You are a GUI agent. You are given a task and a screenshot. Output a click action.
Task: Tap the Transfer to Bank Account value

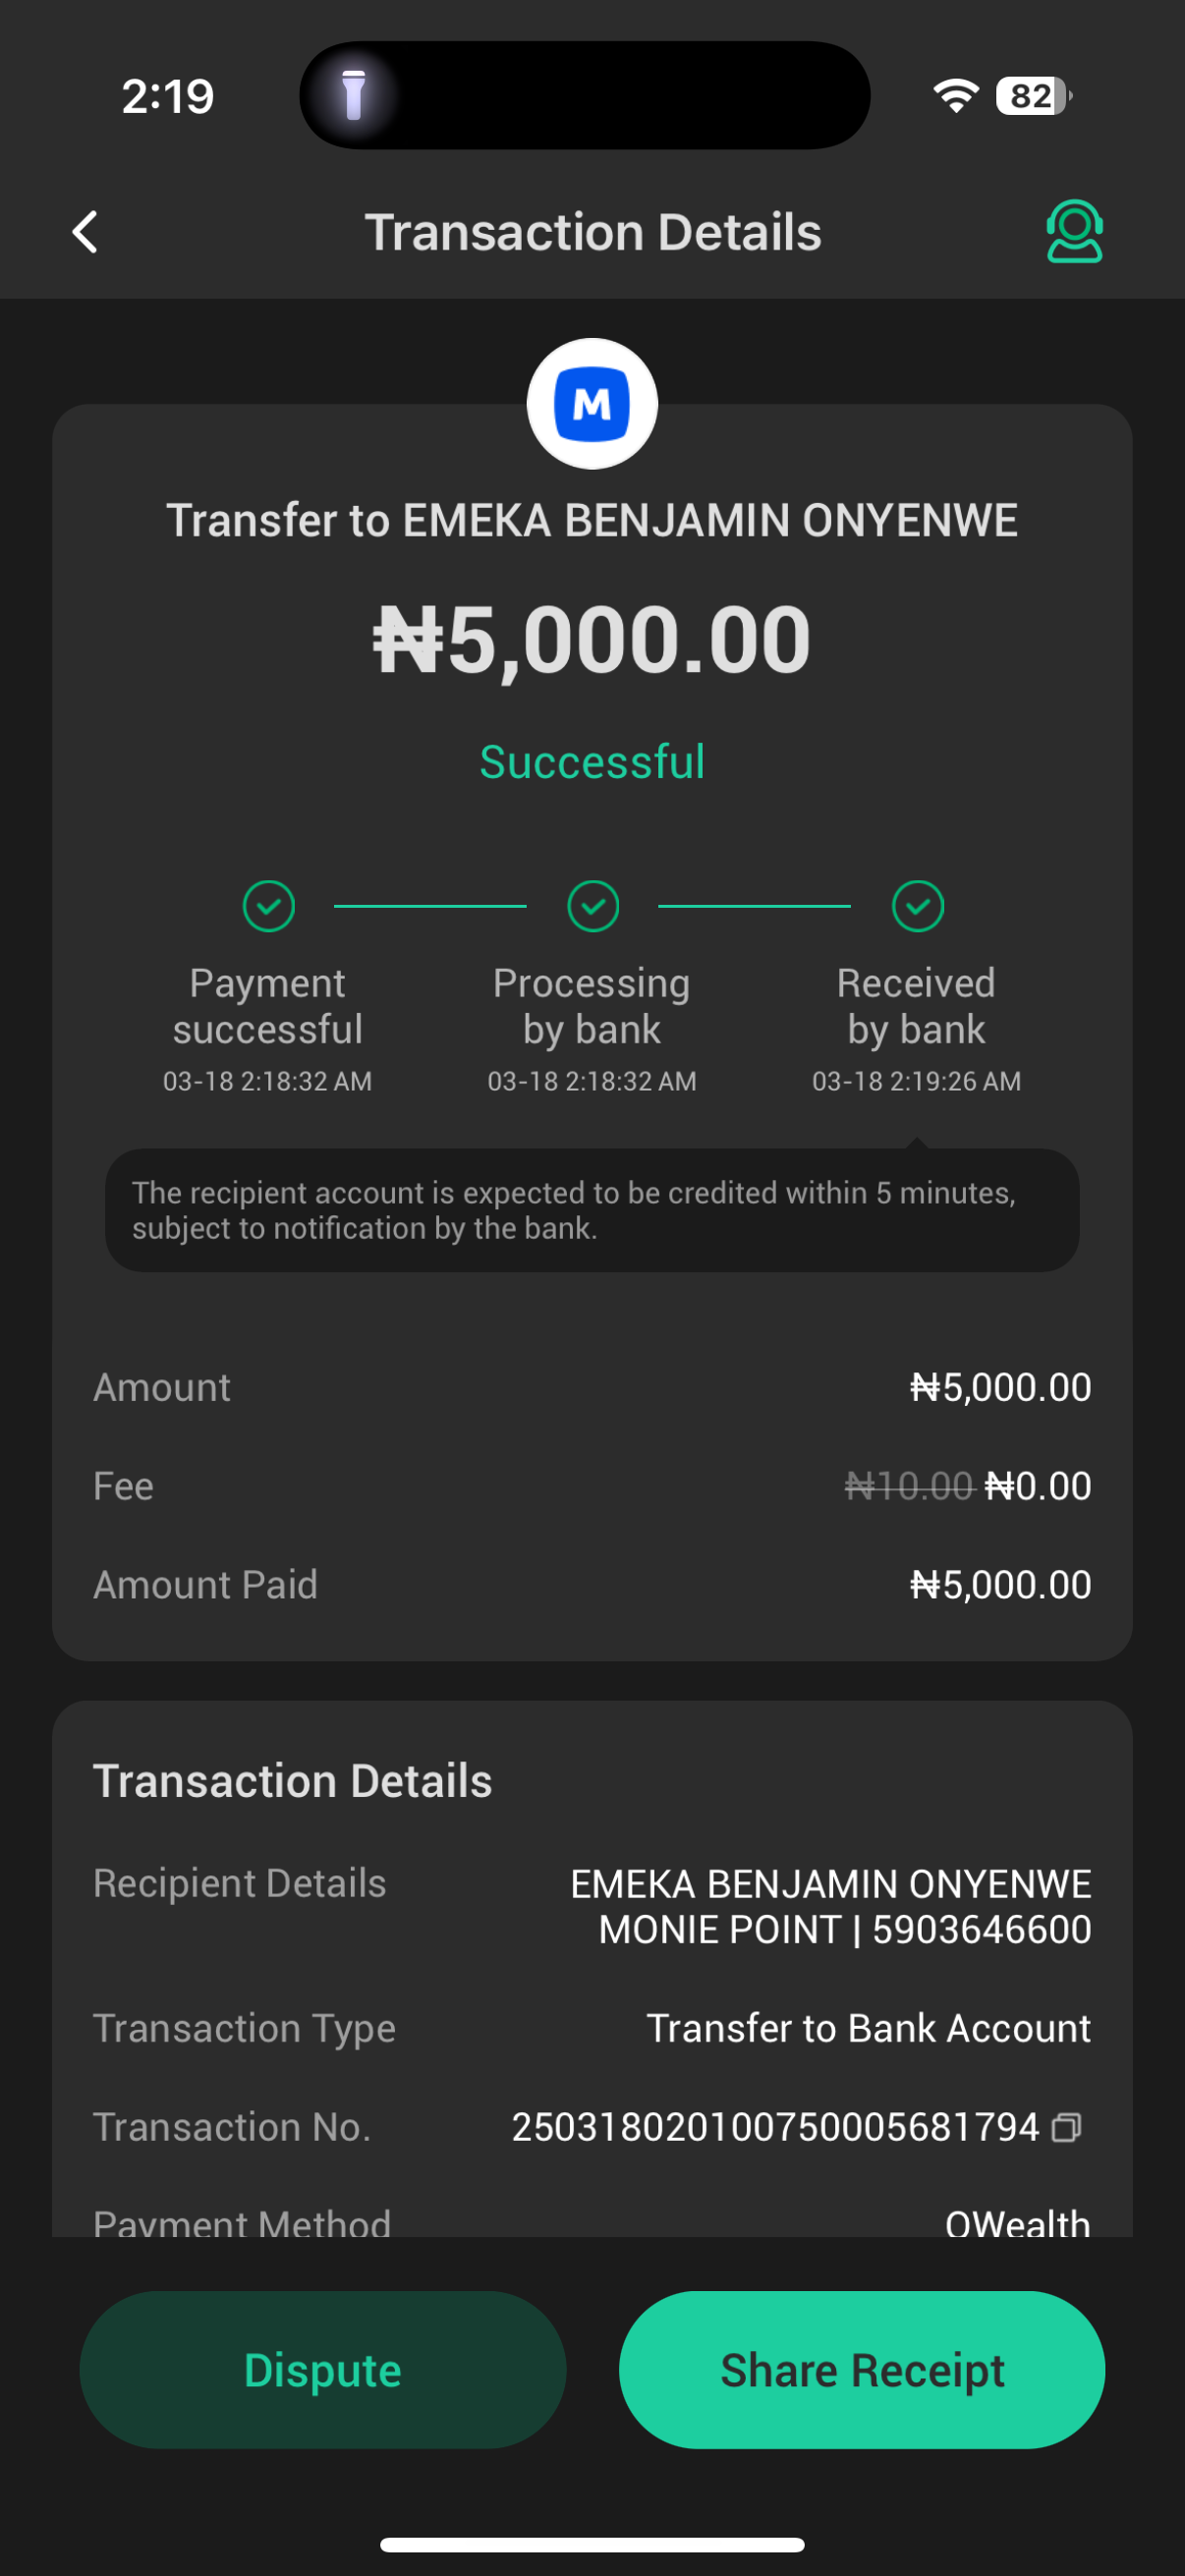coord(868,2028)
